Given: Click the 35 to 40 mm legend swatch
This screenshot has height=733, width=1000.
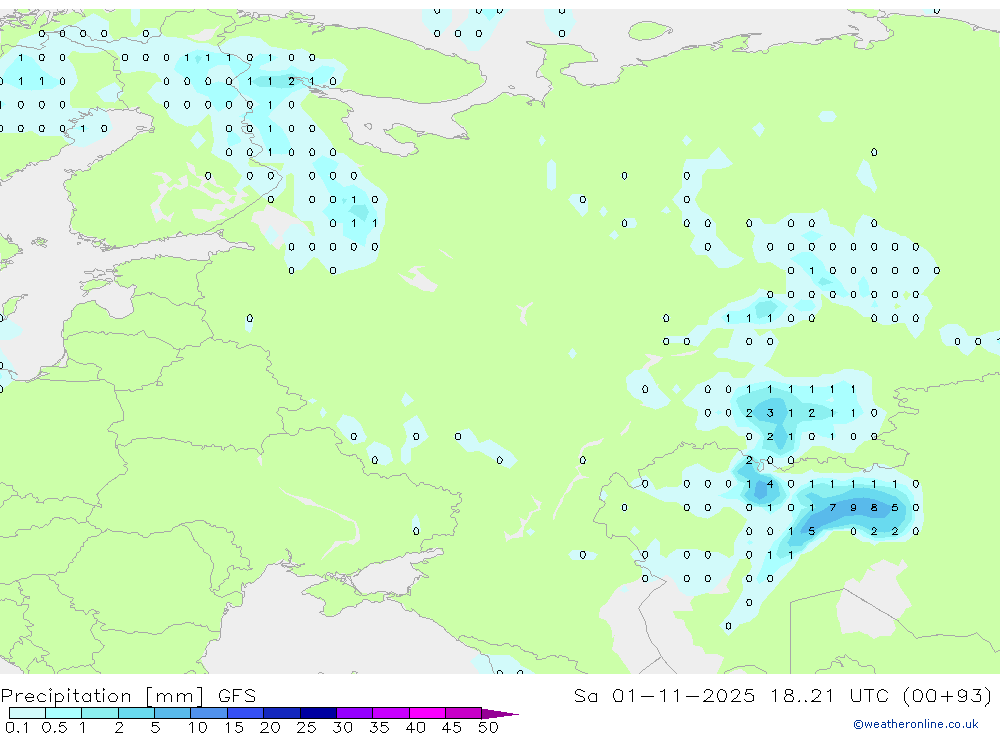Looking at the screenshot, I should tap(391, 713).
